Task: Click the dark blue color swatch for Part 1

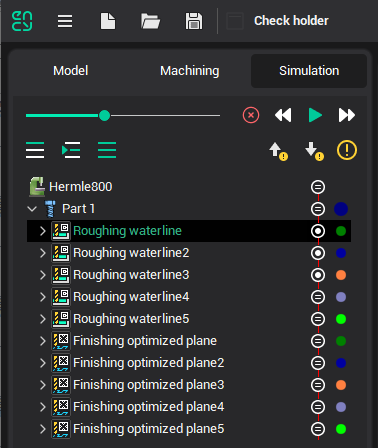Action: [x=341, y=209]
